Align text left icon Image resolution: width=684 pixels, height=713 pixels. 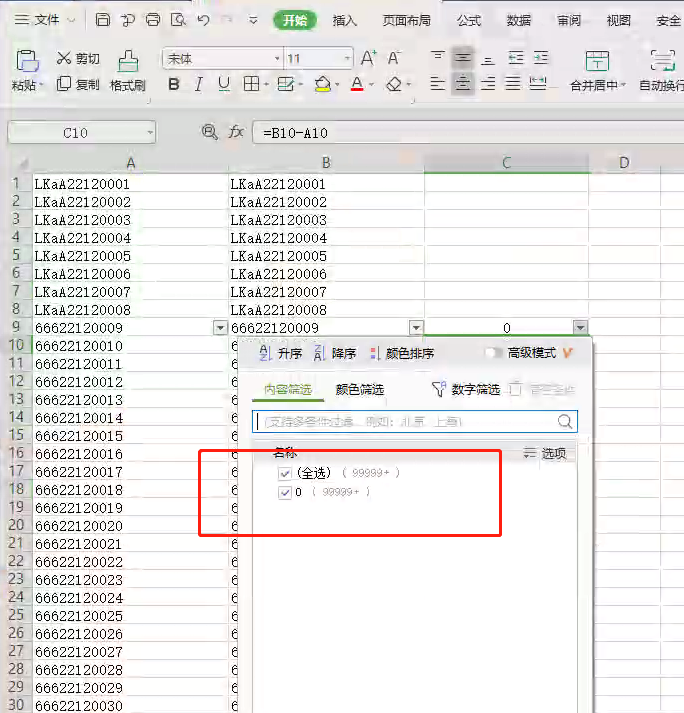[x=438, y=84]
